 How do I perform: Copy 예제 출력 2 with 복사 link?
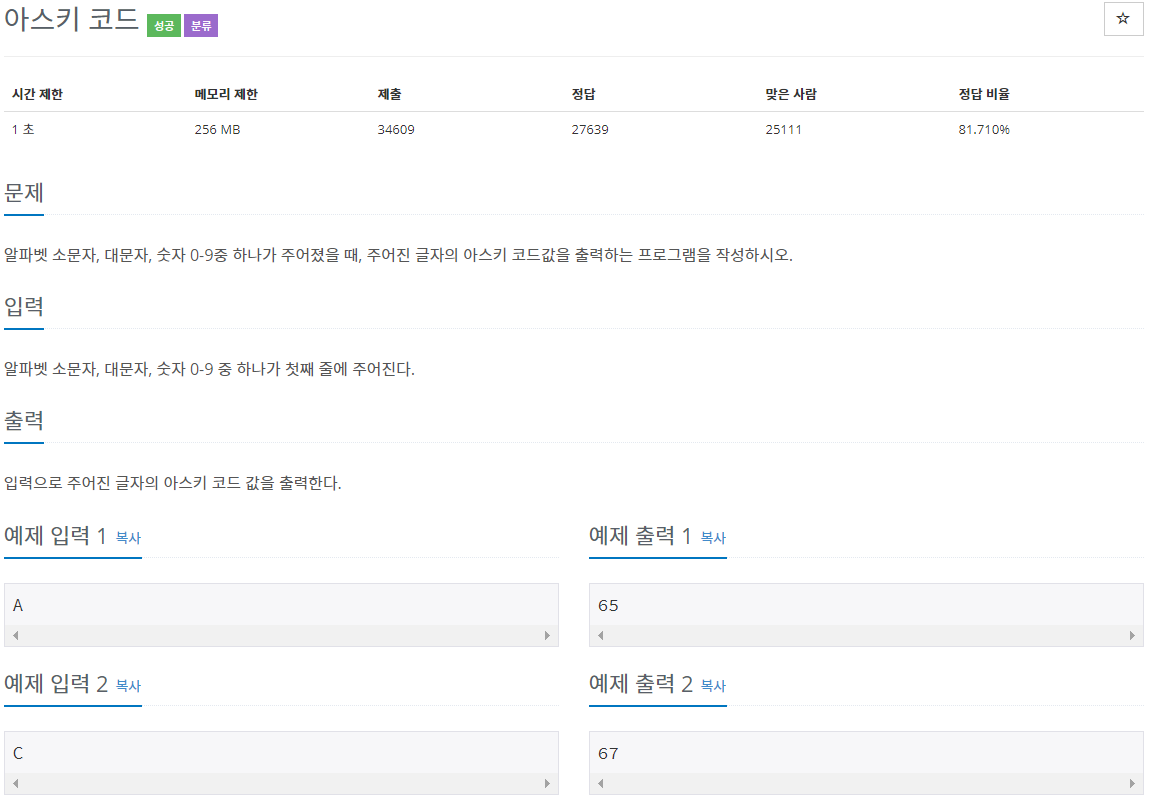713,686
